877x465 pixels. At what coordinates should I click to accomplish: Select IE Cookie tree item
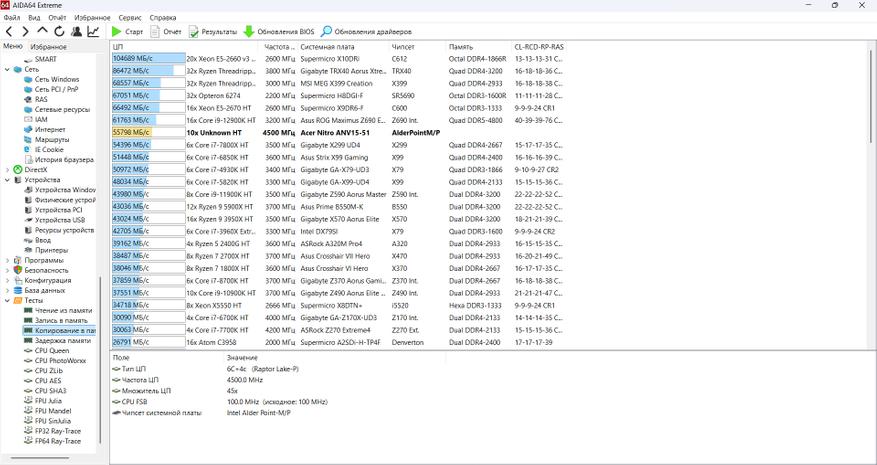[x=49, y=150]
